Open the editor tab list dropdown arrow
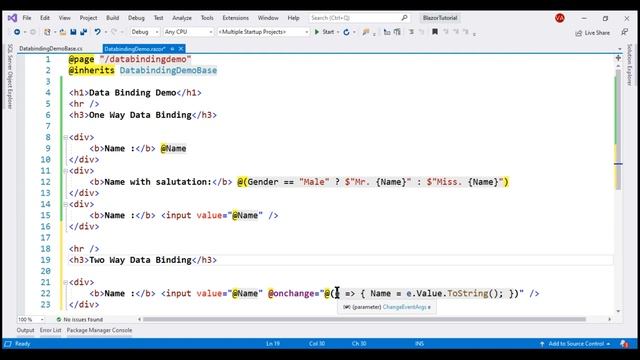 (x=620, y=49)
